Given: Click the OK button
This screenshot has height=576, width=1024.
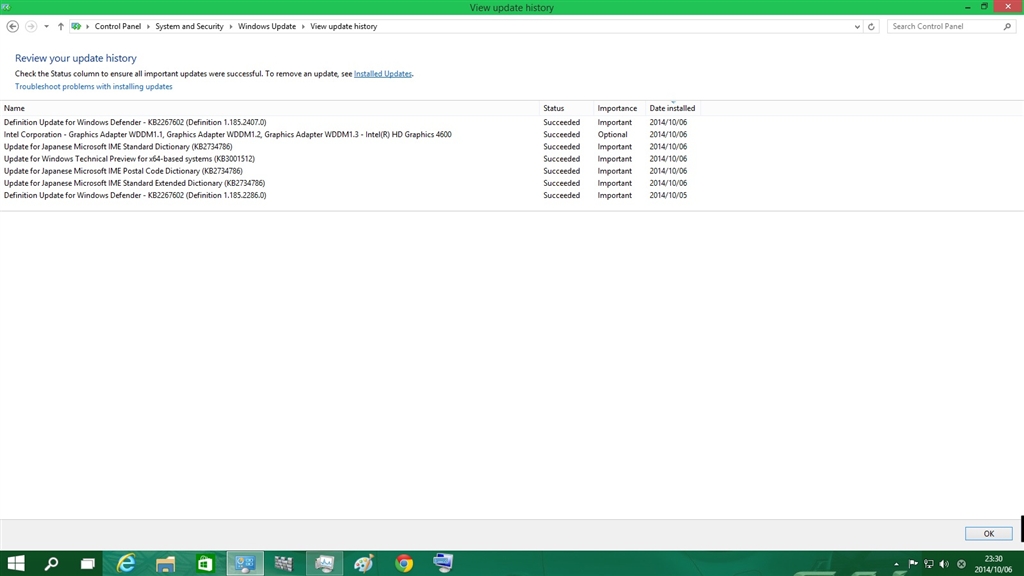Looking at the screenshot, I should [989, 534].
